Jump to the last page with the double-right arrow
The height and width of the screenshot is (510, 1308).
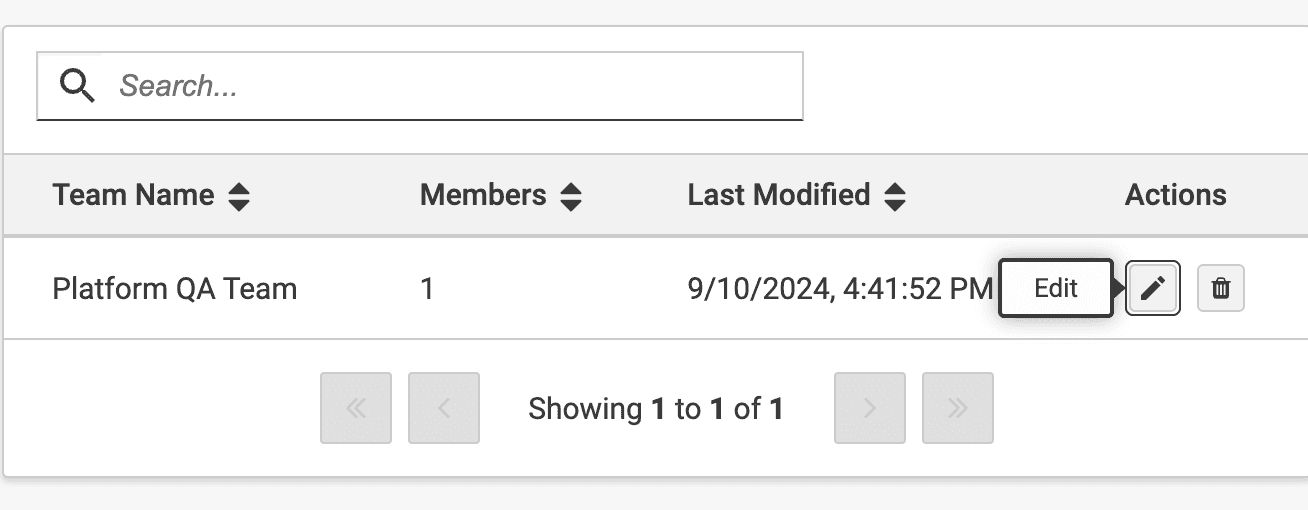958,408
